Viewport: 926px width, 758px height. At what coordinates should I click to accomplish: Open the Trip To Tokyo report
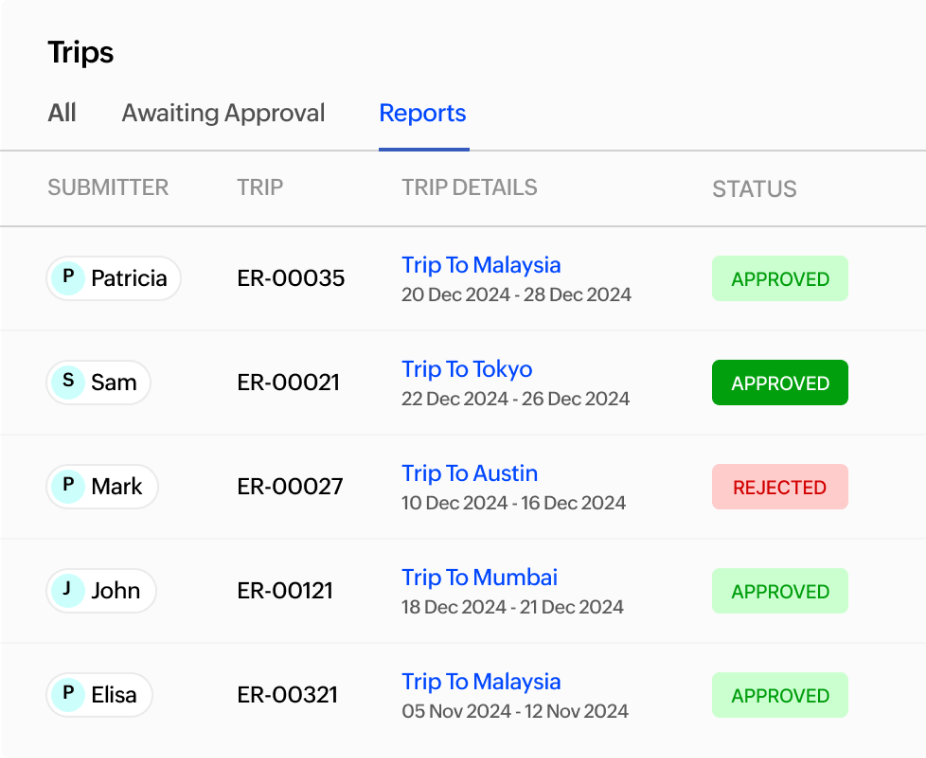pyautogui.click(x=467, y=369)
